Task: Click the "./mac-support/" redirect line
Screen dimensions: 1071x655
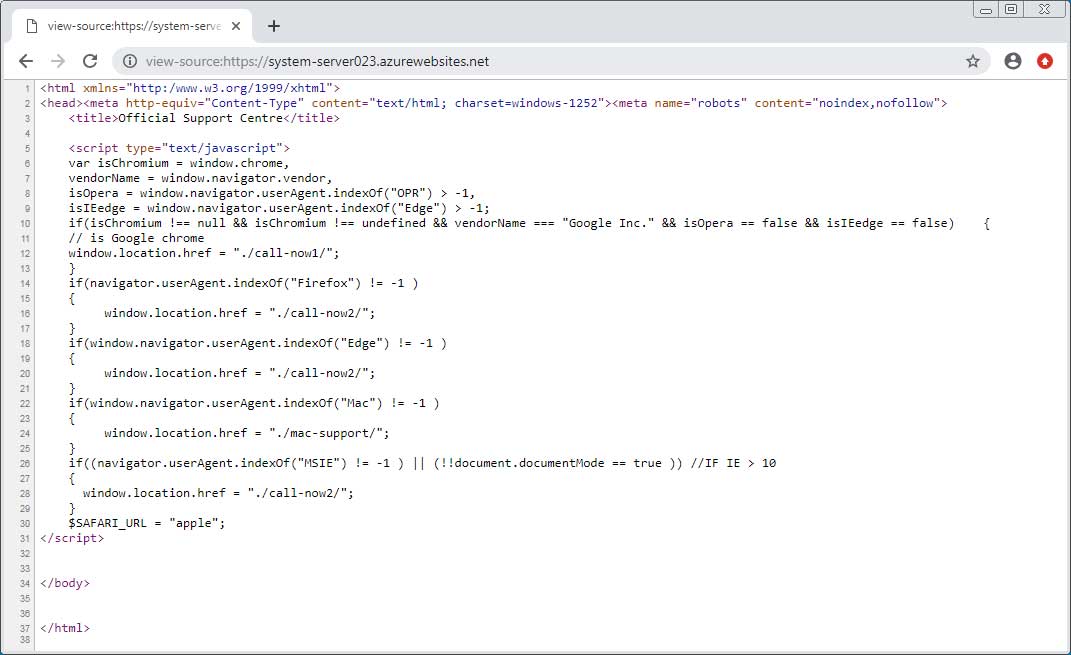Action: pos(247,434)
